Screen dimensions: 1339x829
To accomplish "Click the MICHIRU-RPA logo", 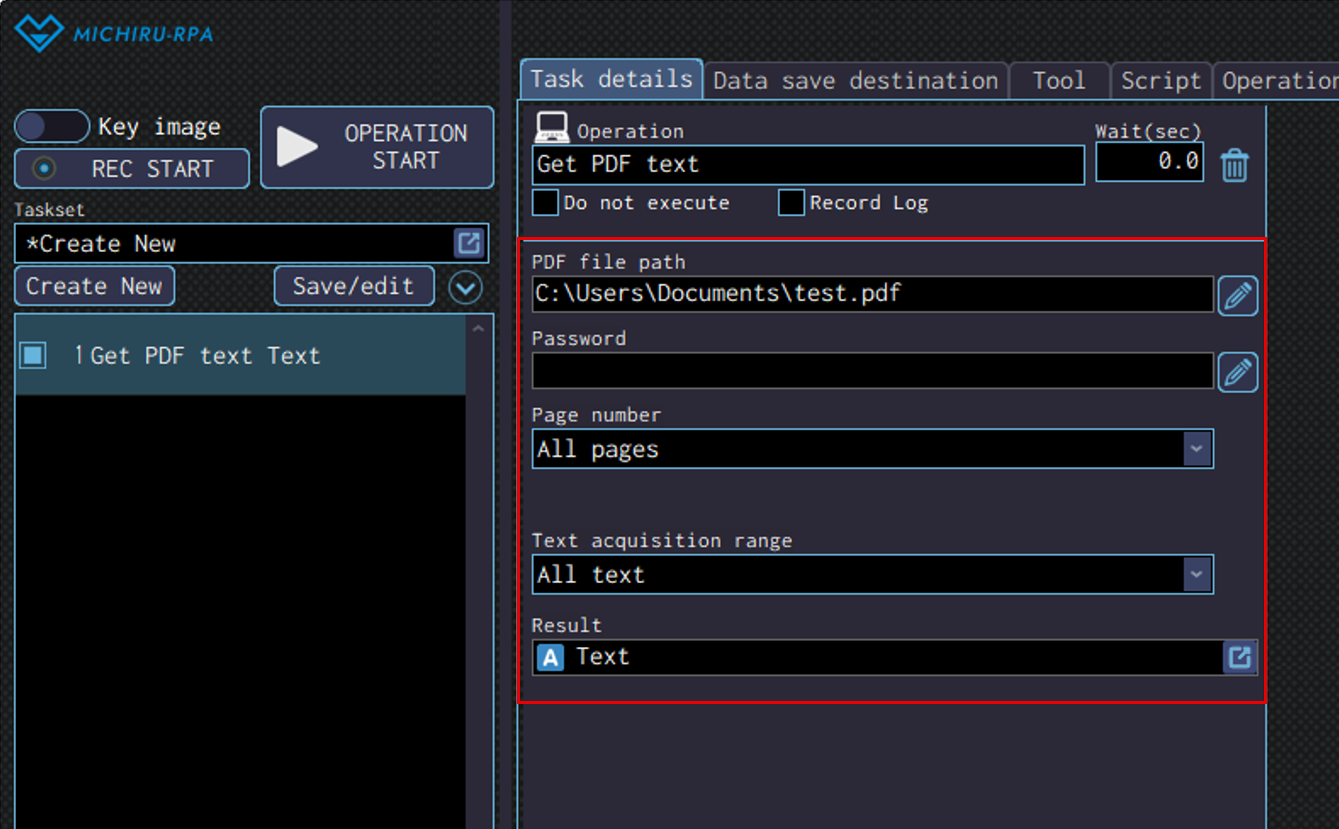I will 113,34.
